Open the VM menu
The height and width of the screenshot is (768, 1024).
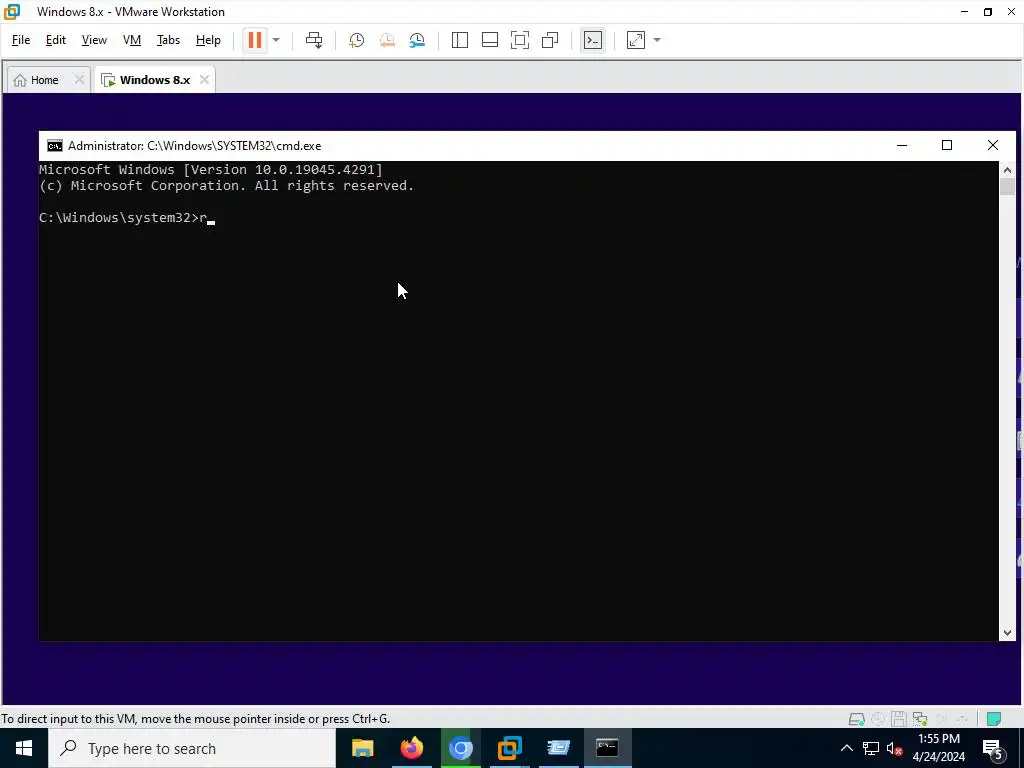click(x=132, y=40)
